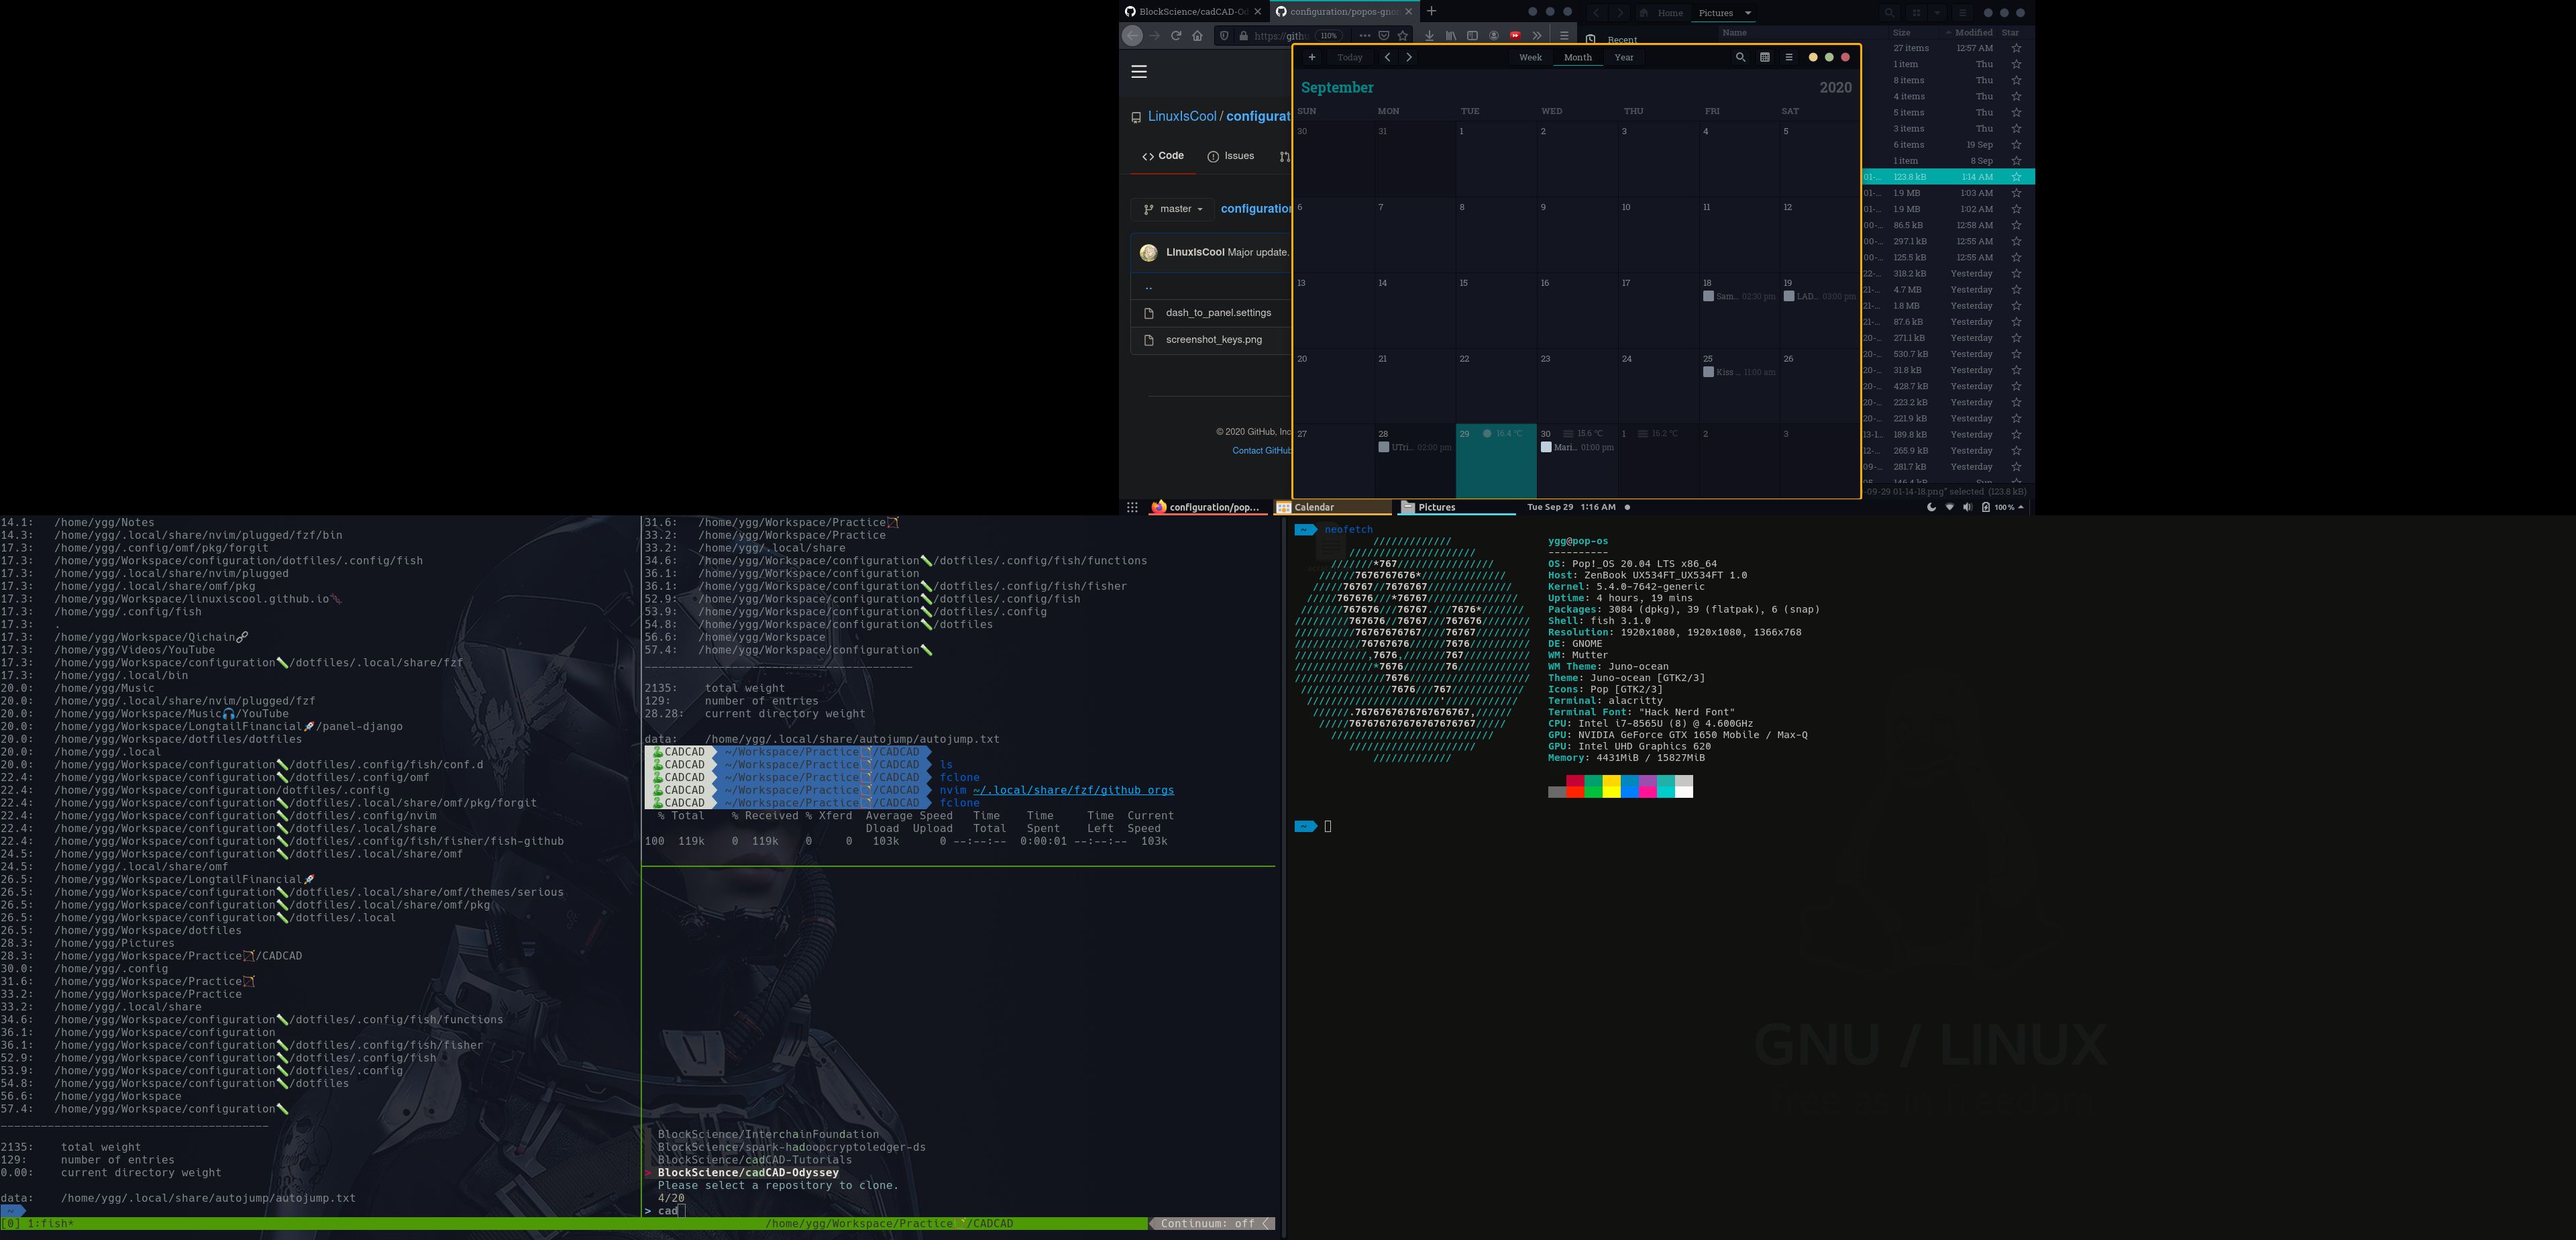Go to next month in calendar
Viewport: 2576px width, 1240px height.
click(x=1409, y=57)
